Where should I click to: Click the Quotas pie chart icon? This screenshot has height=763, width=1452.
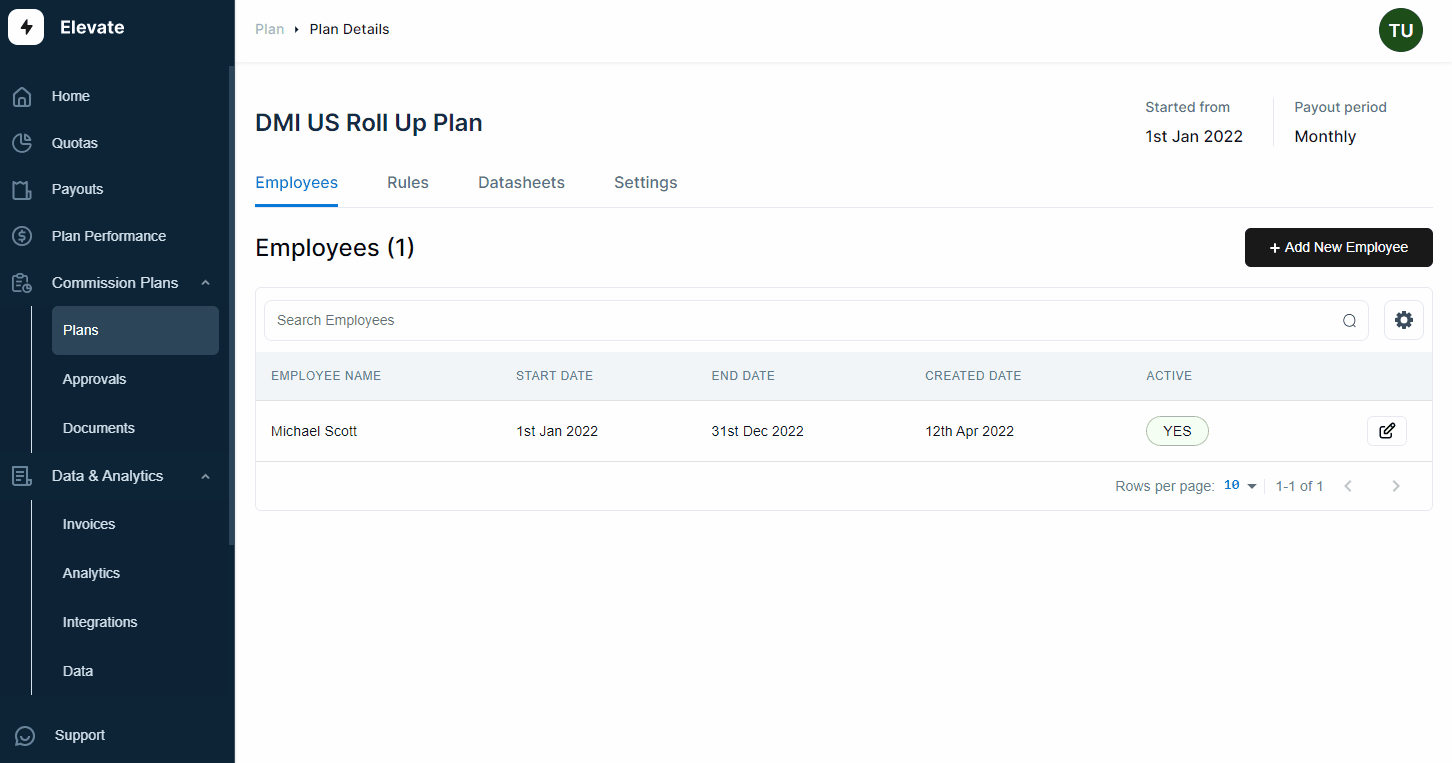pos(22,143)
